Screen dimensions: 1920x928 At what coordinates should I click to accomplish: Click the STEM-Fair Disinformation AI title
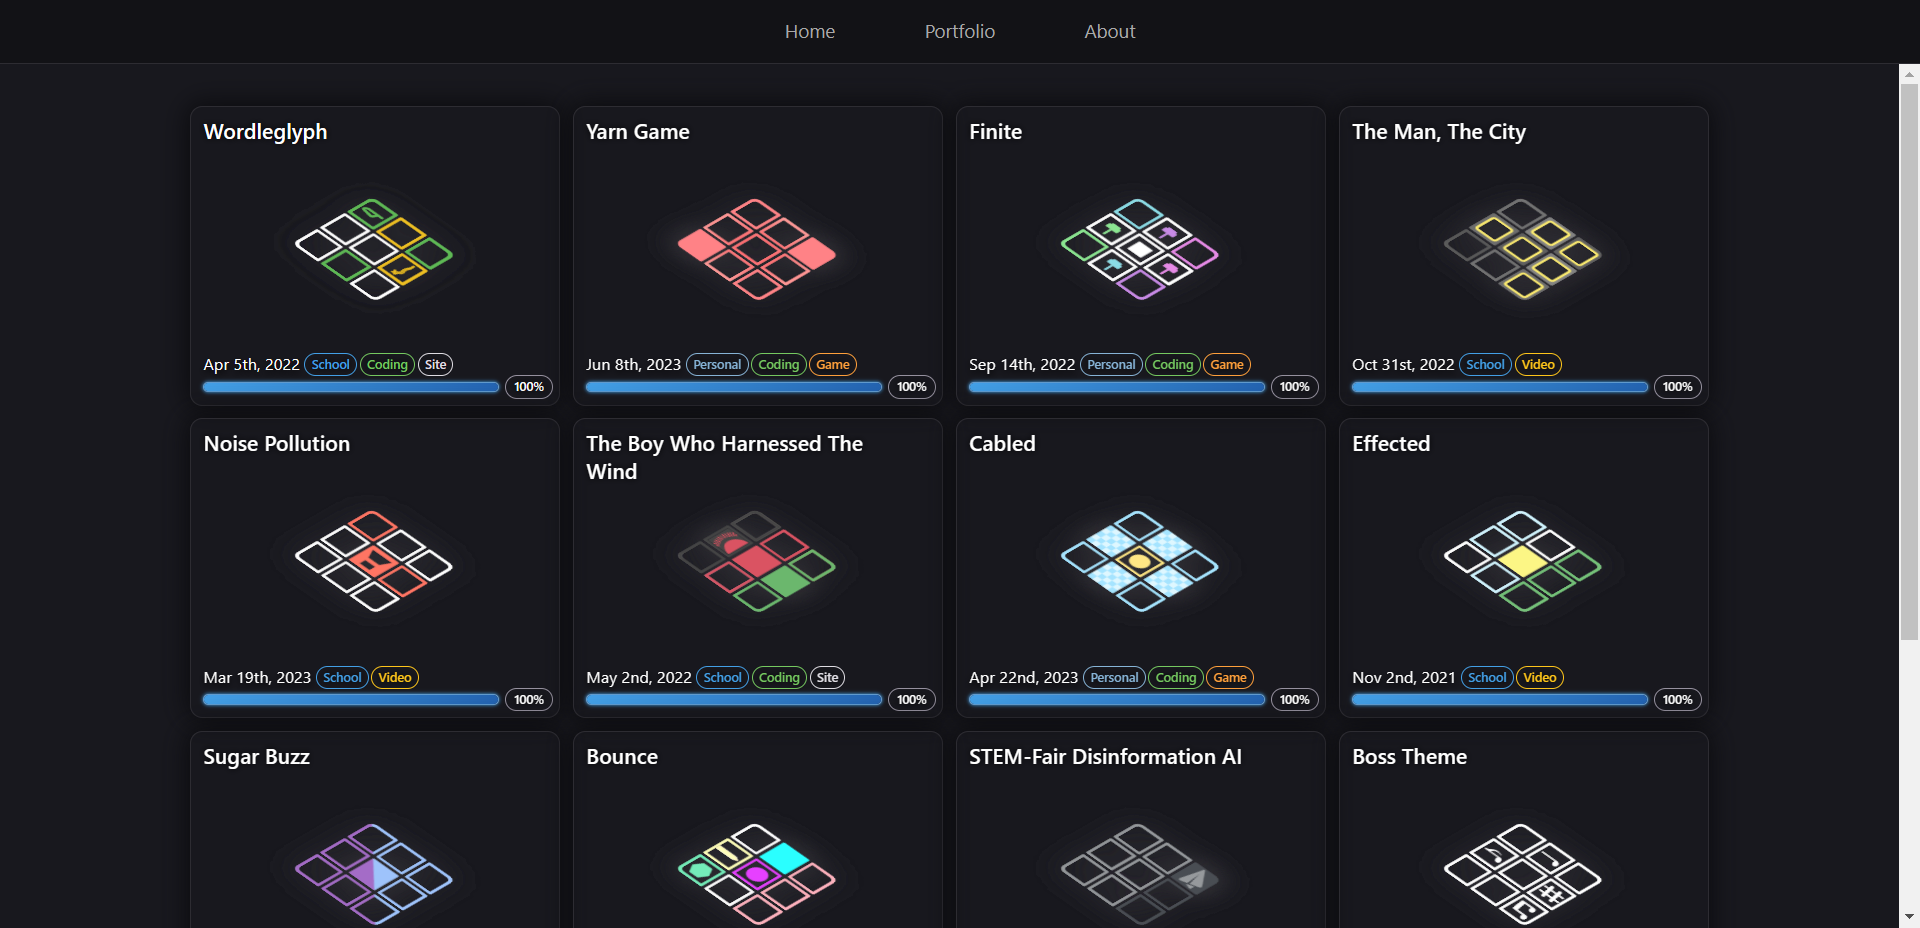click(x=1105, y=757)
